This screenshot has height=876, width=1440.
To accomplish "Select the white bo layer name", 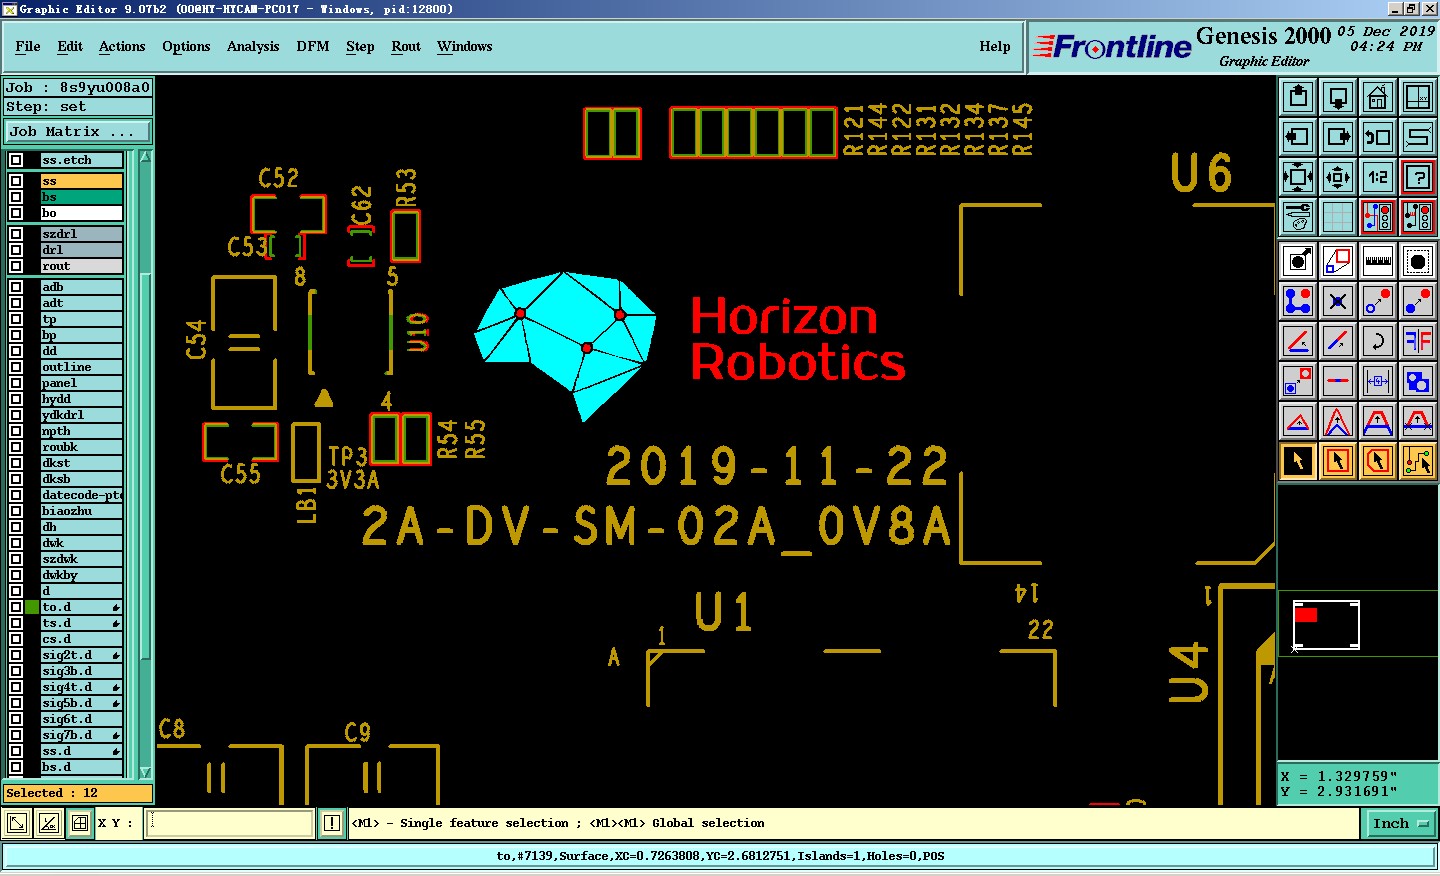I will tap(82, 213).
